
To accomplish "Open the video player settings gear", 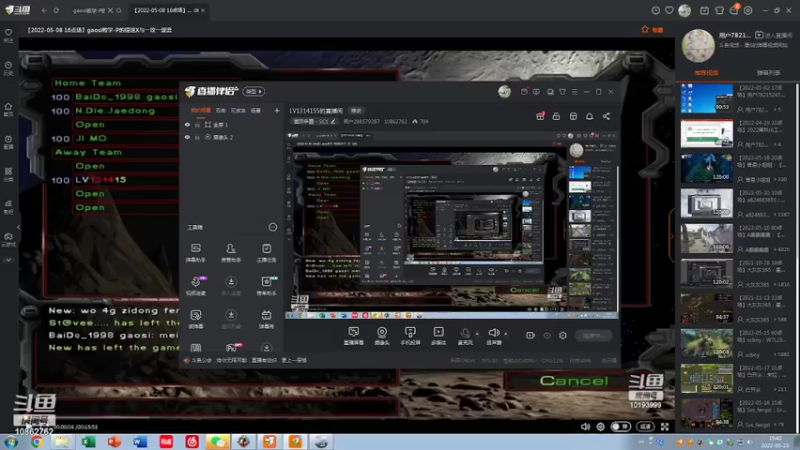I will [x=601, y=427].
